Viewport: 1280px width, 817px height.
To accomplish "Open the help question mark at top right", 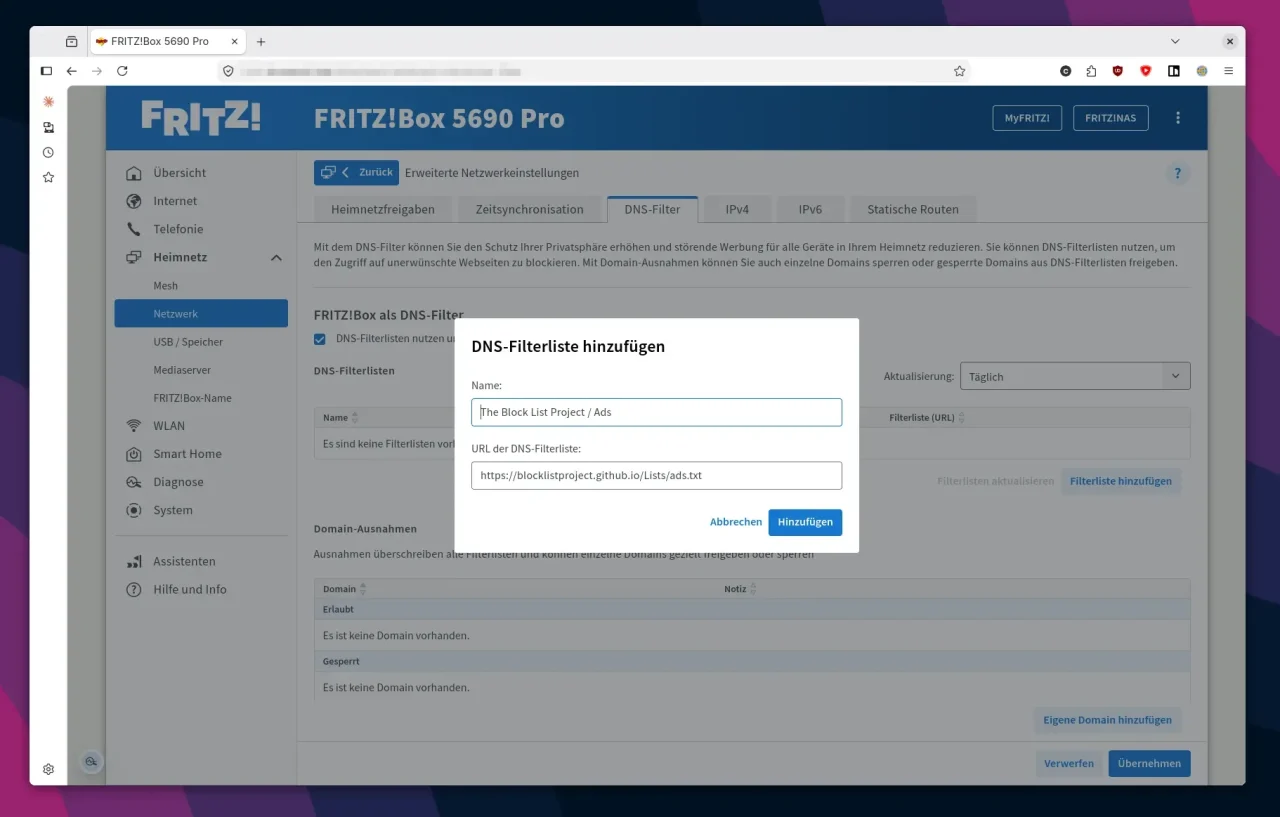I will pyautogui.click(x=1178, y=173).
